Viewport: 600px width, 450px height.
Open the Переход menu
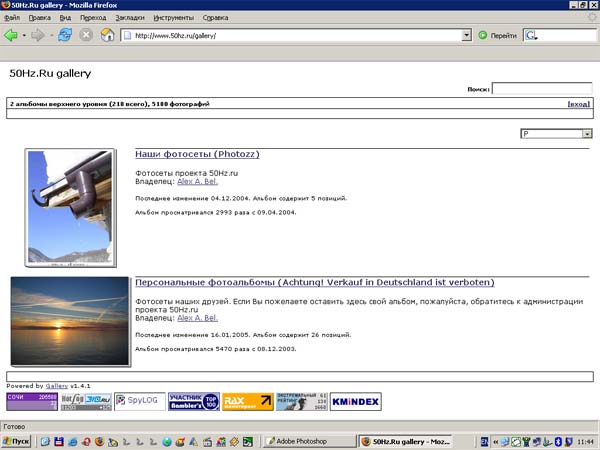93,18
